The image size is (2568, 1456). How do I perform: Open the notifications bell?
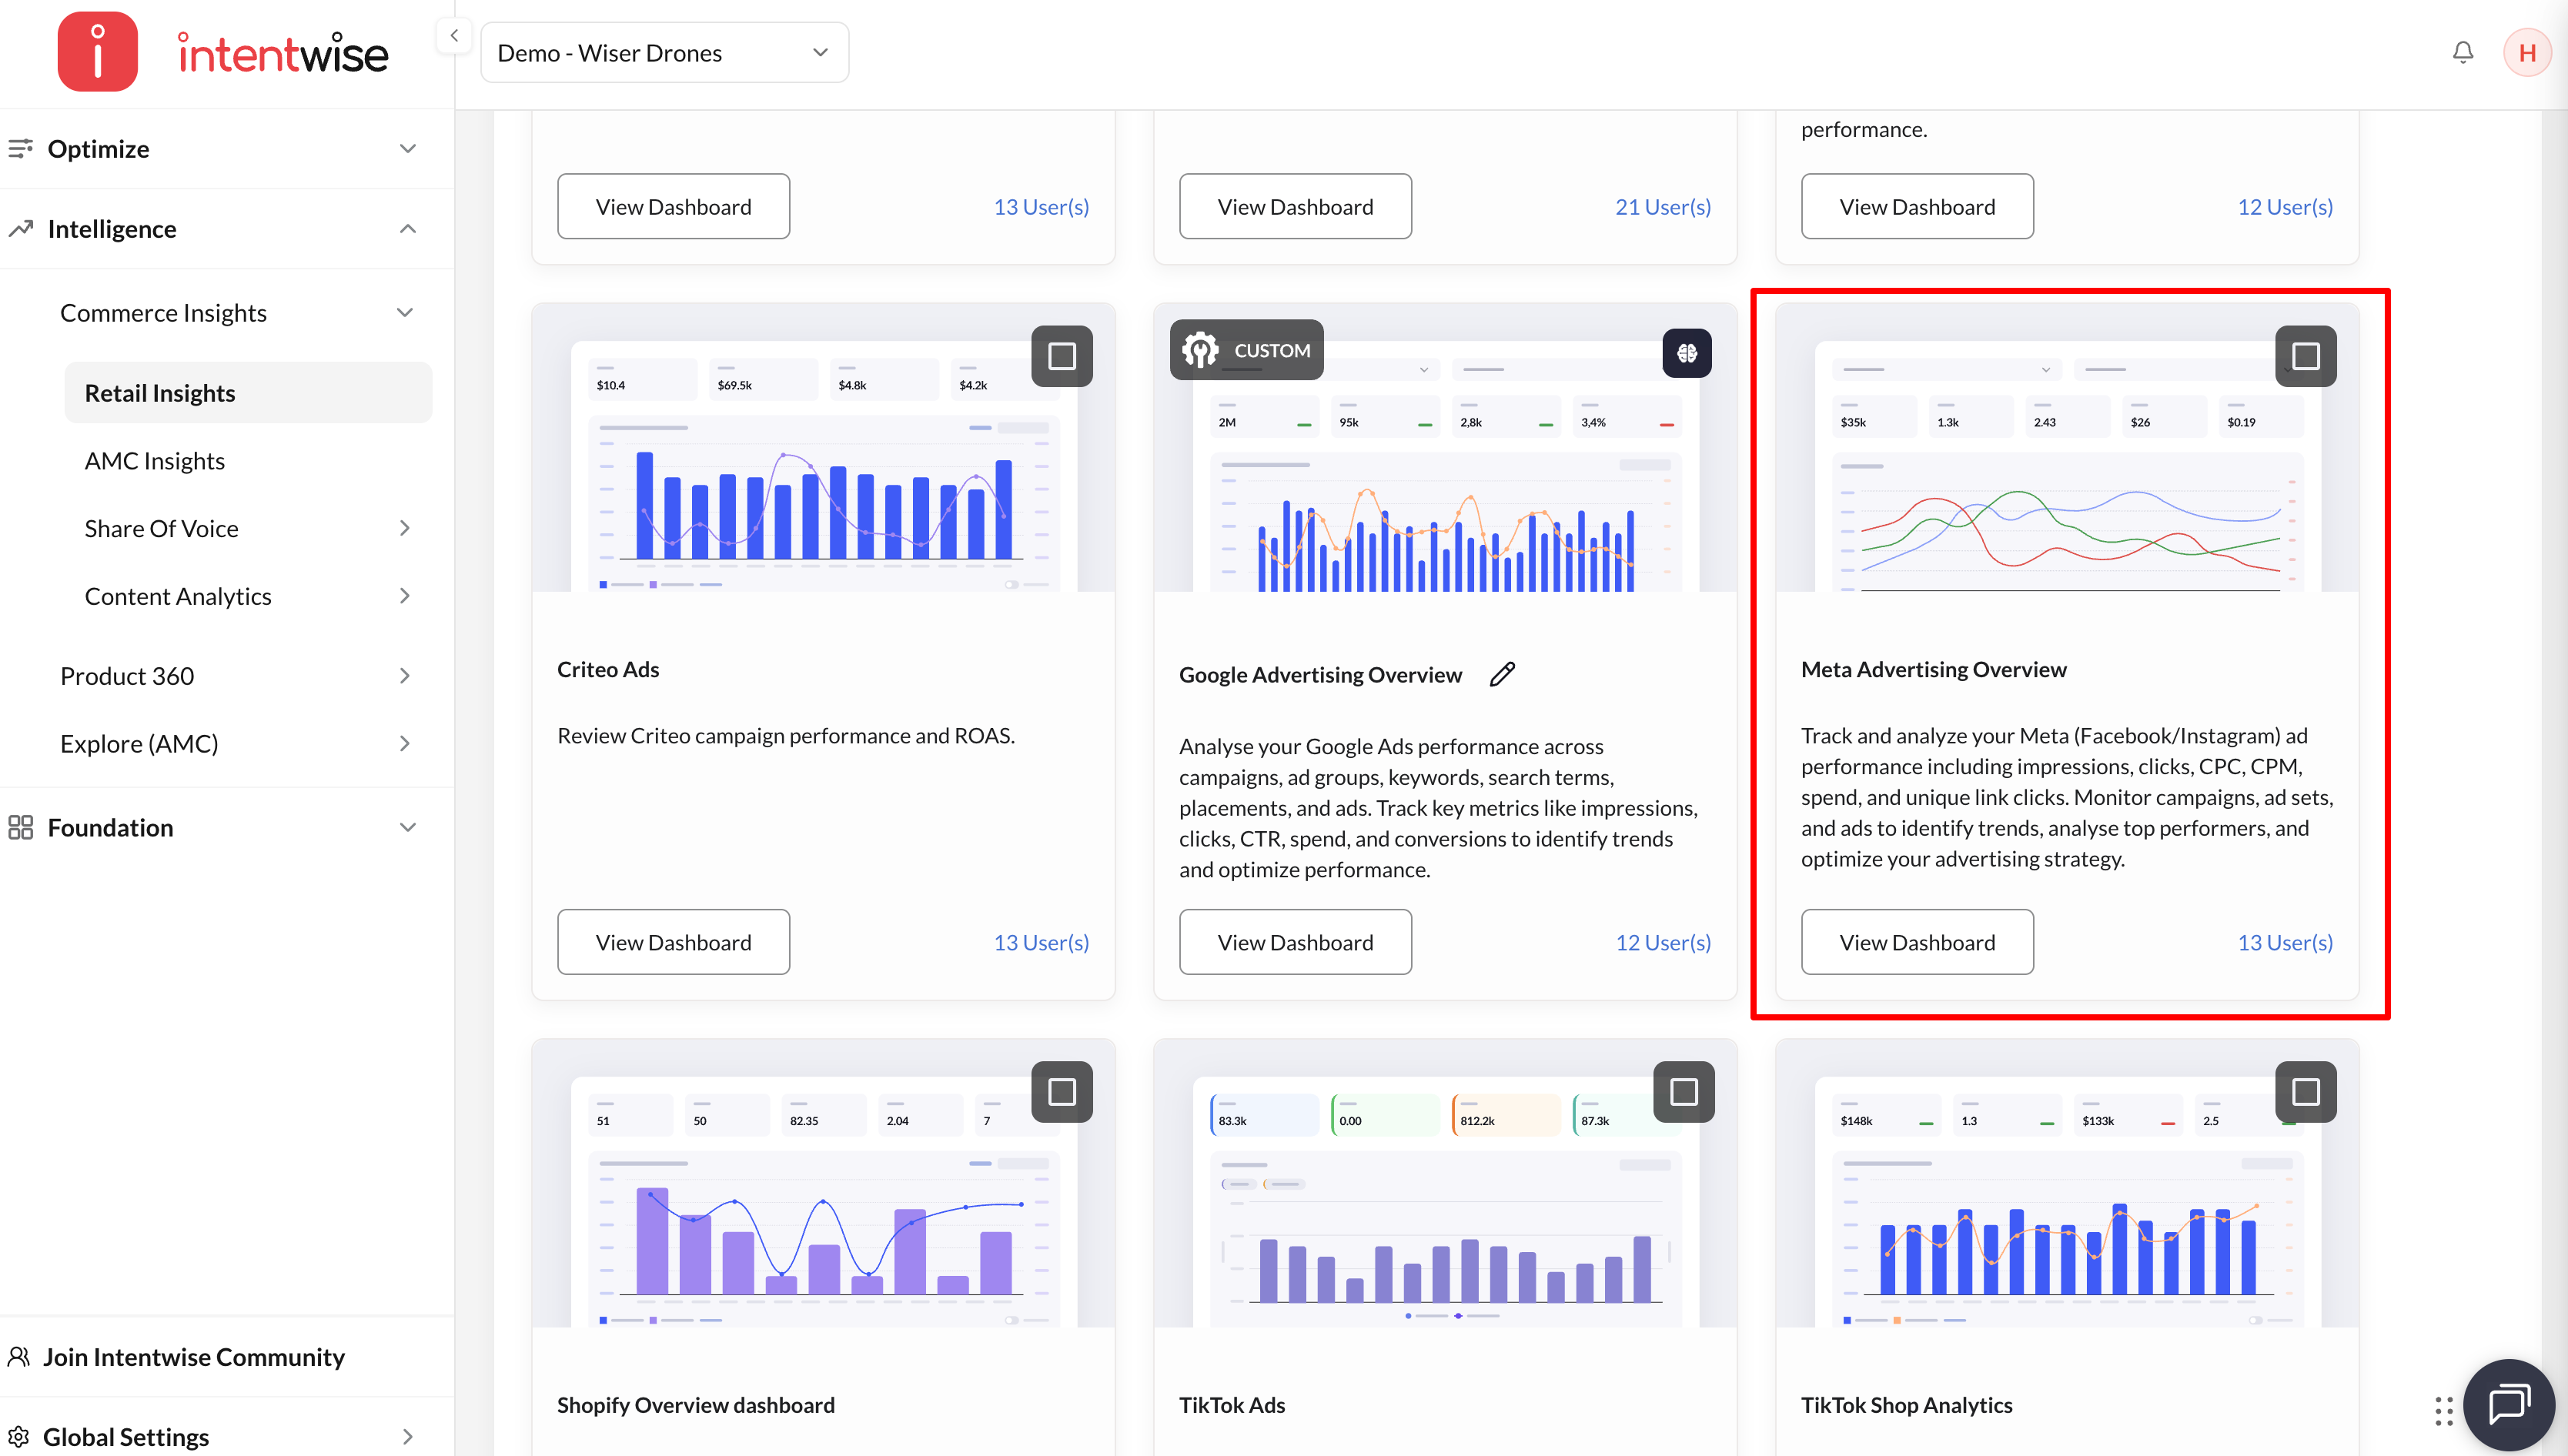point(2463,52)
